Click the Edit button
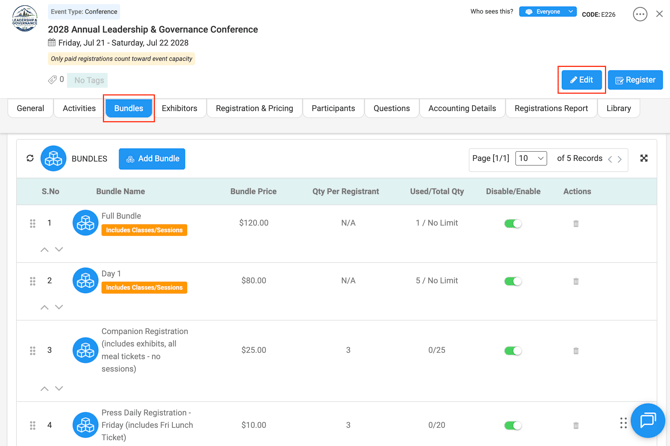Viewport: 670px width, 446px height. point(582,80)
